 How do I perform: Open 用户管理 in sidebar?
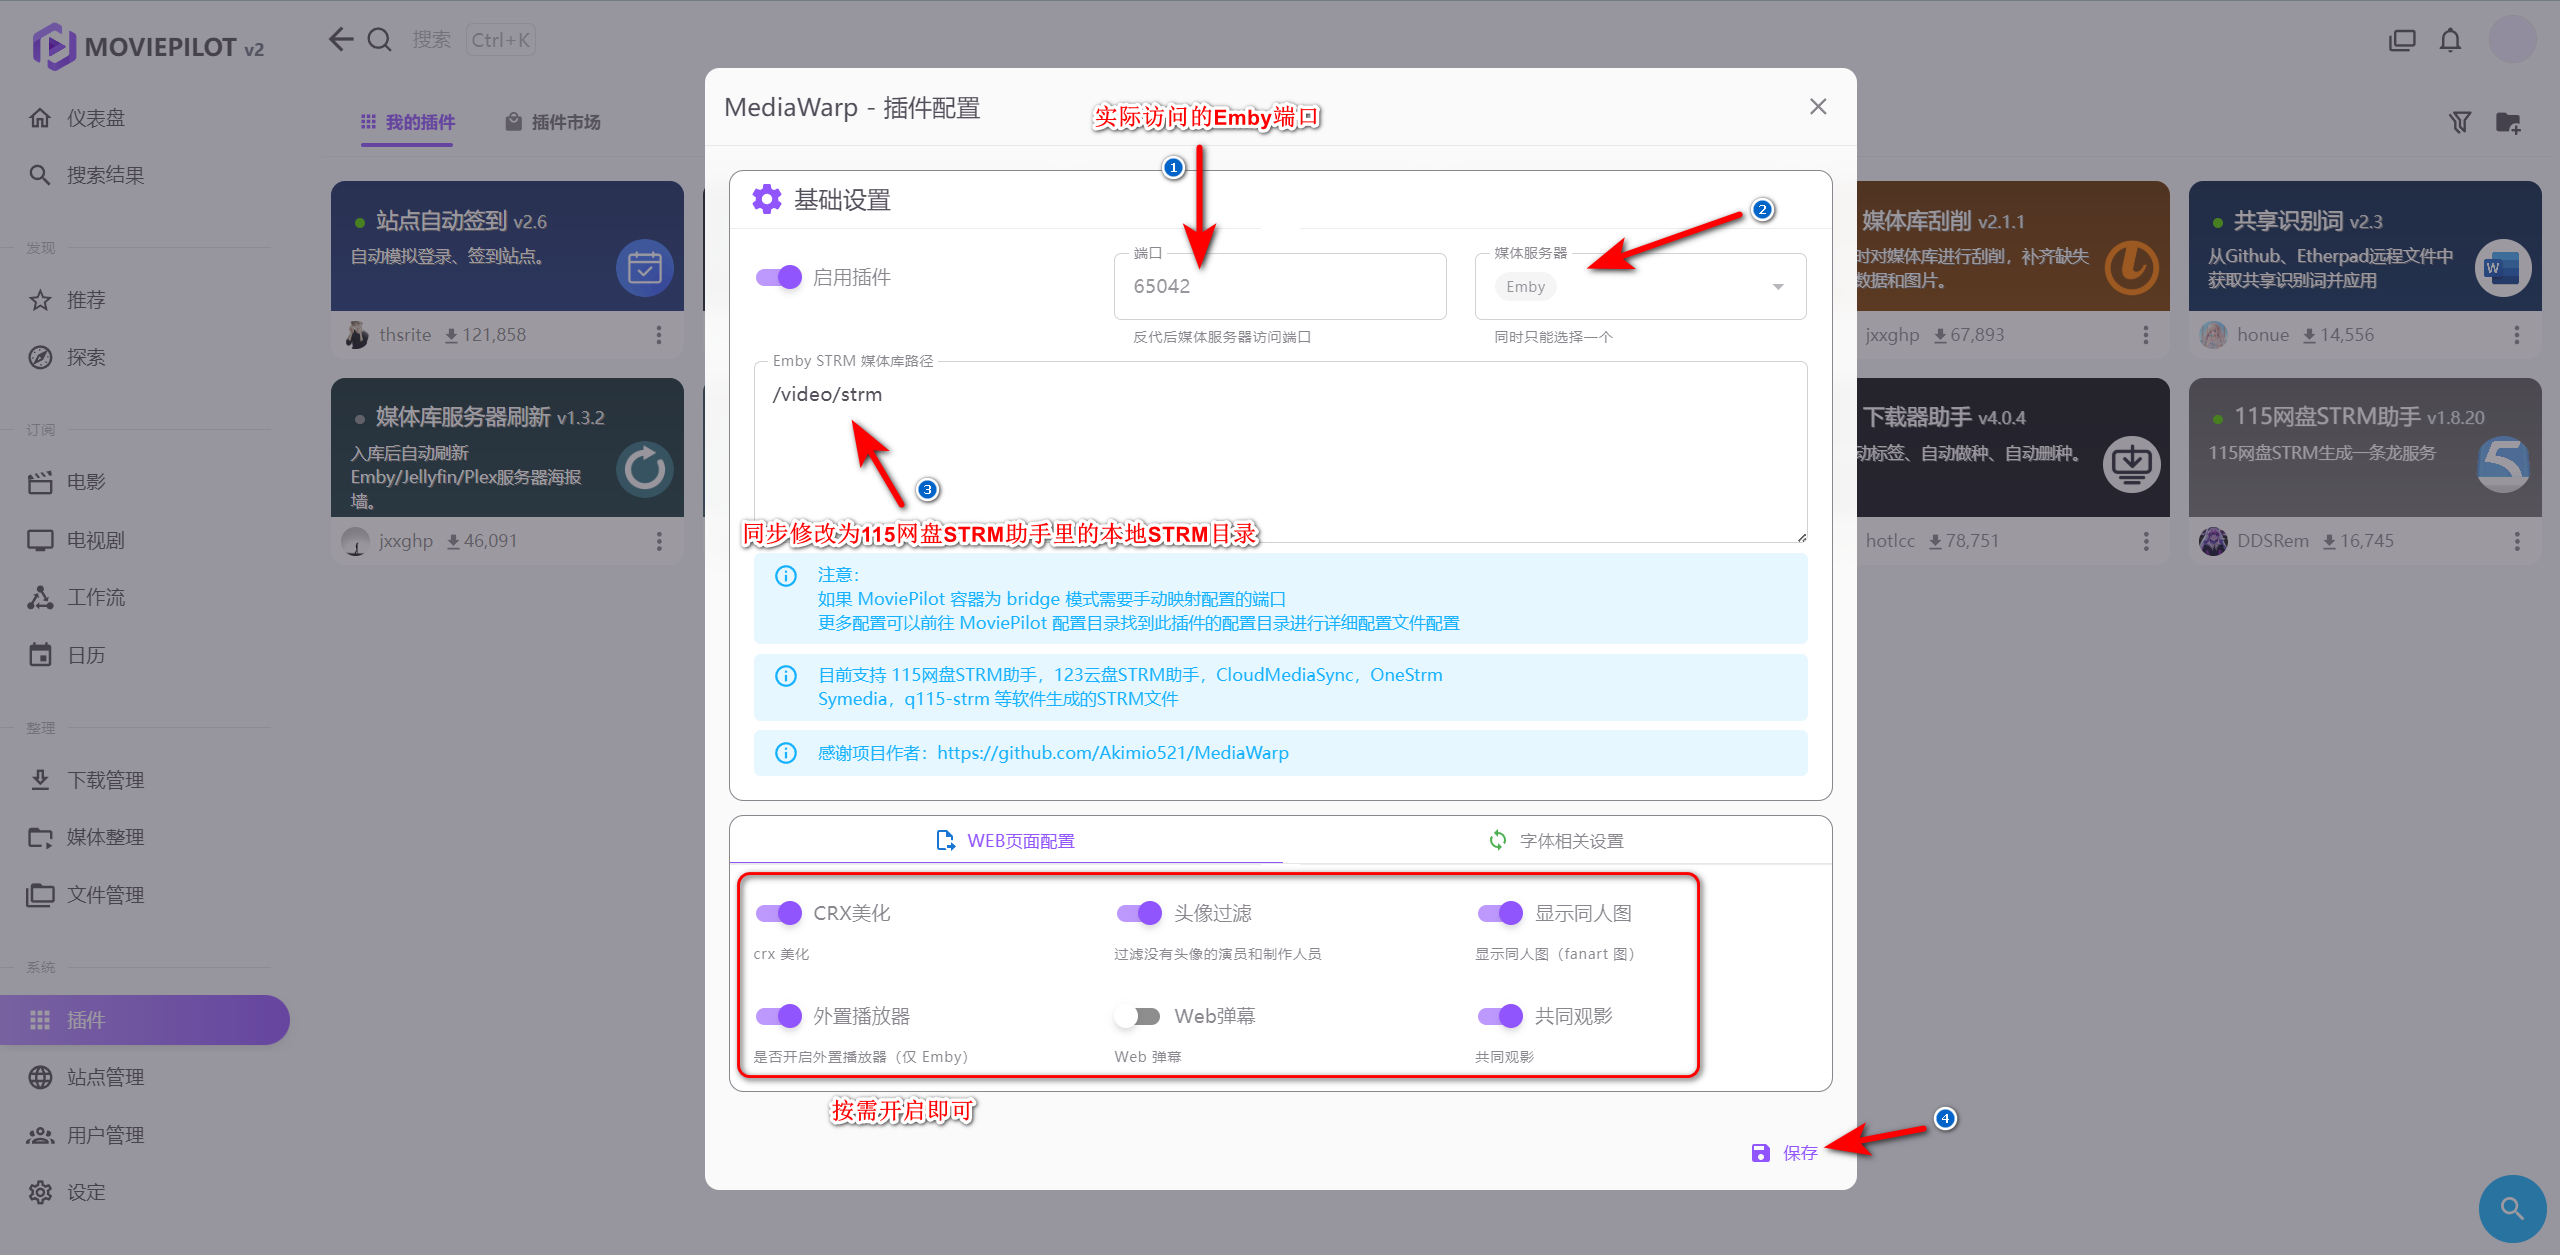(x=145, y=1135)
